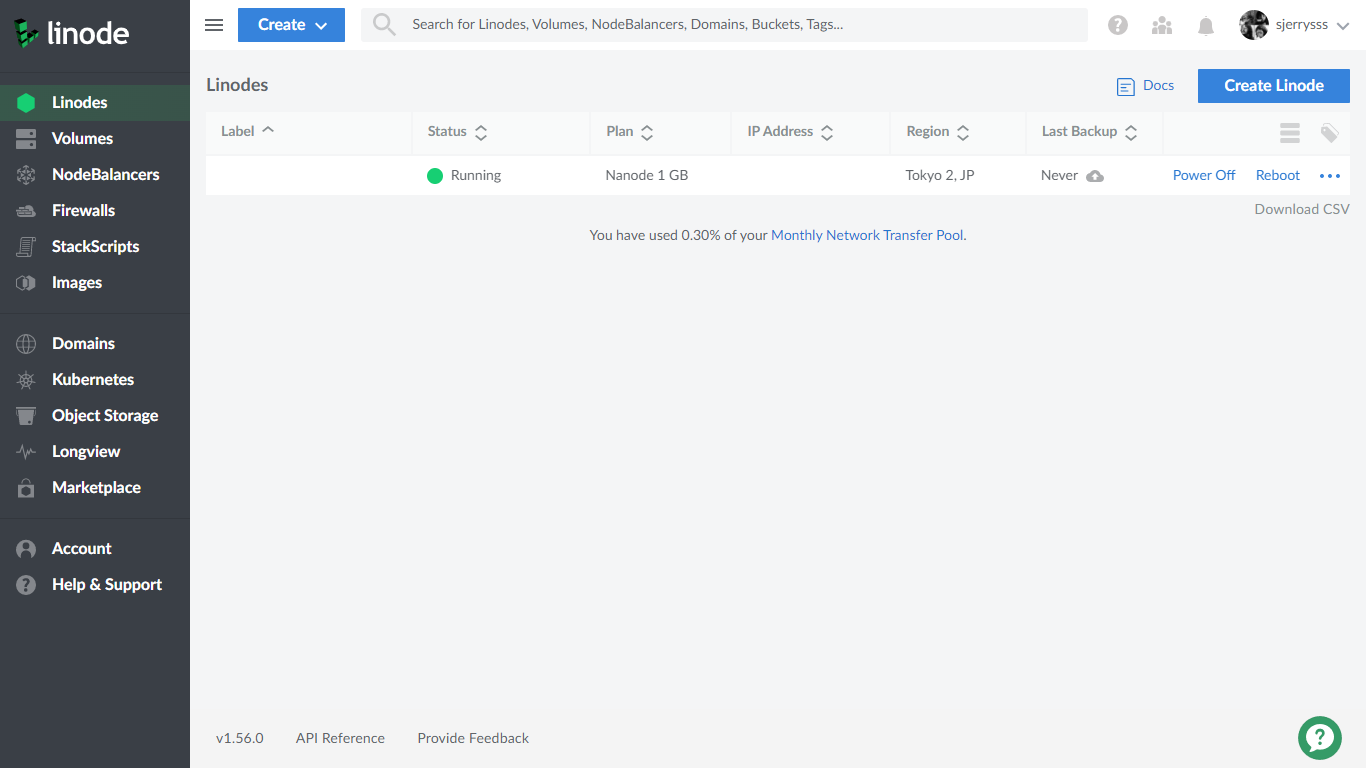Sort the table by Last Backup column
The image size is (1366, 768).
point(1090,131)
